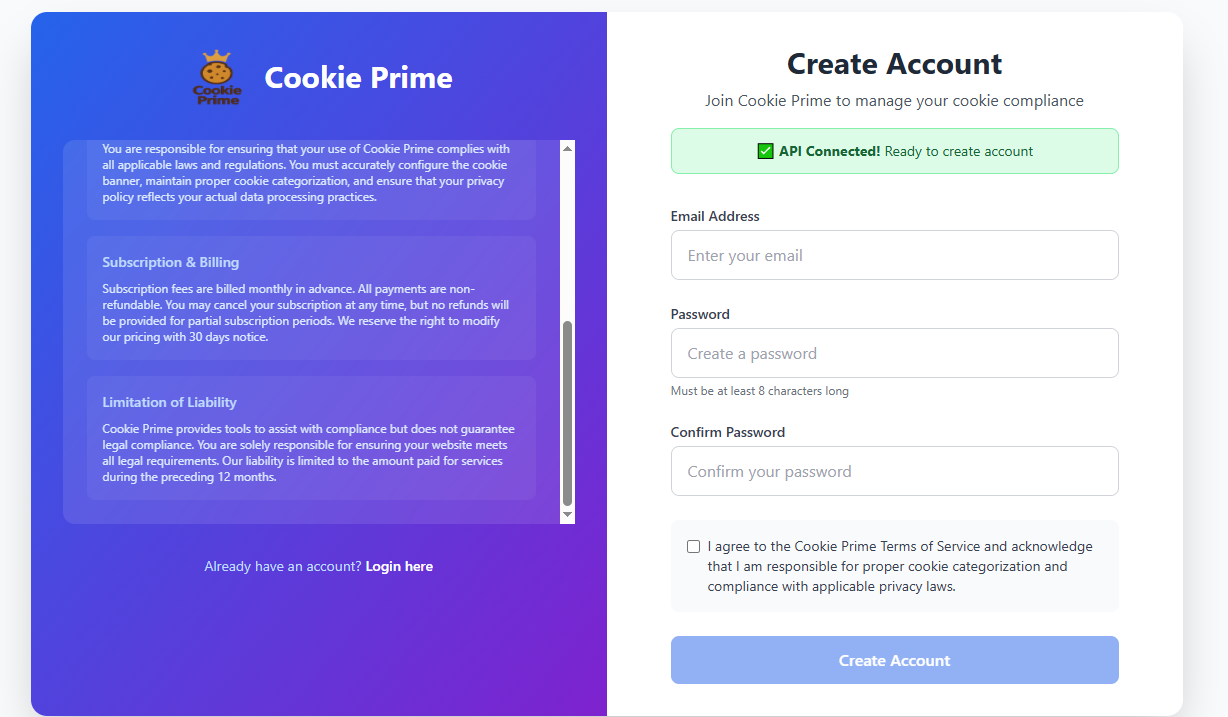
Task: Click the green API Connected checkmark icon
Action: [765, 151]
